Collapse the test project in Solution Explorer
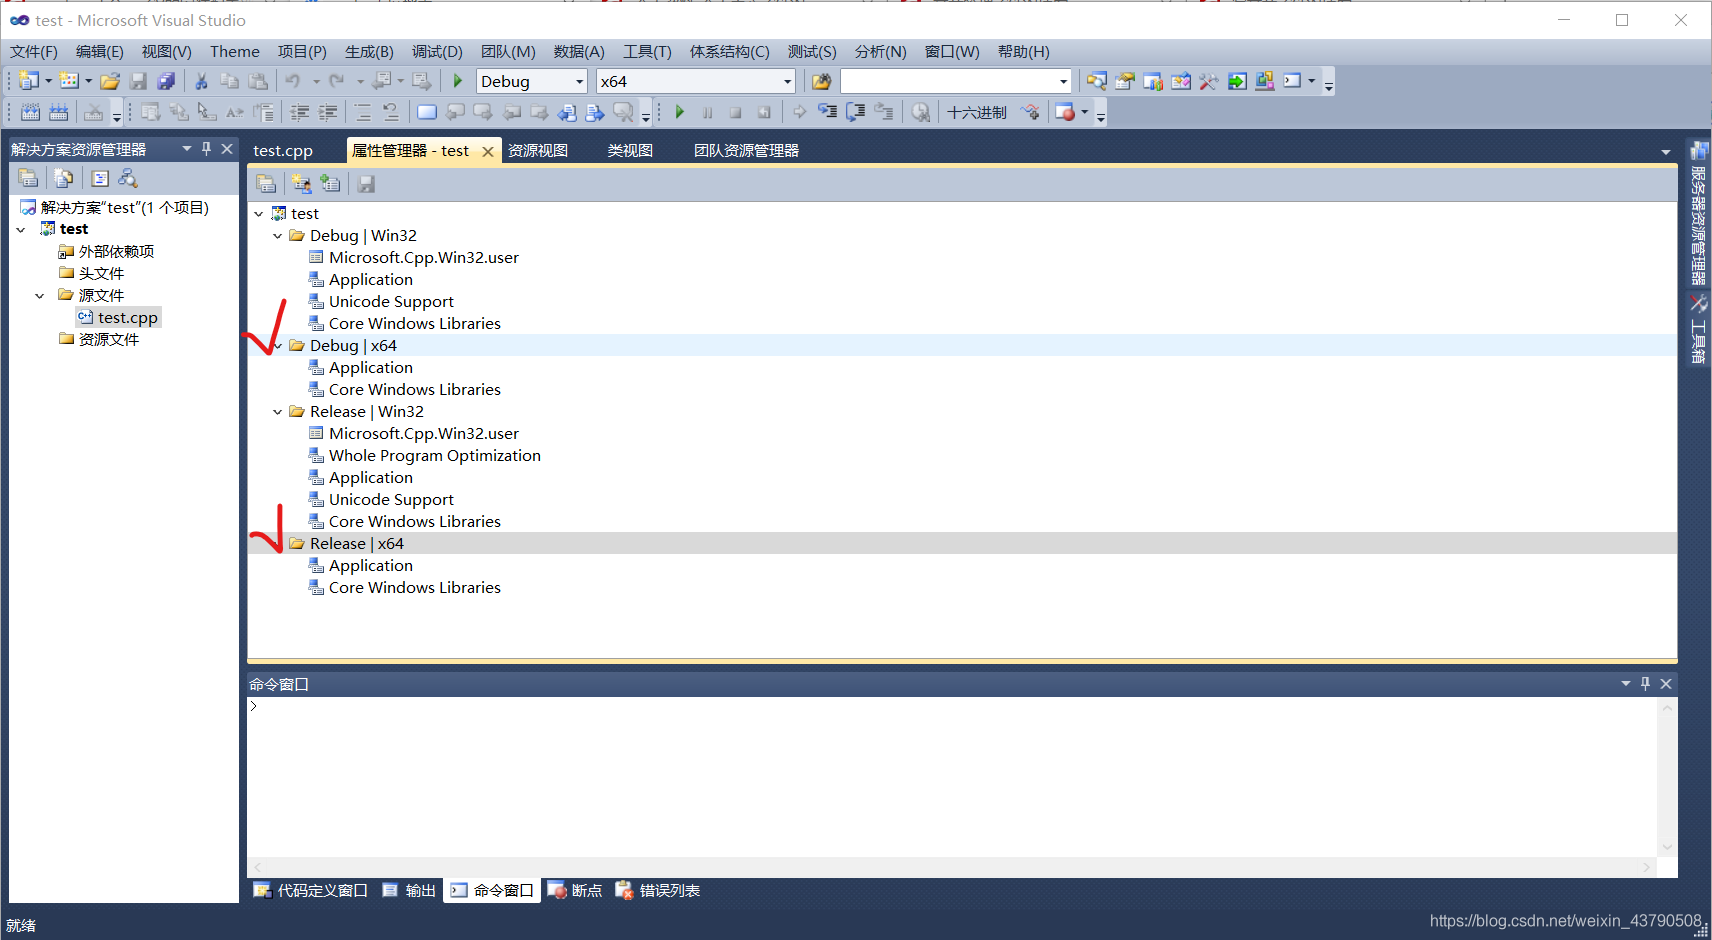The image size is (1712, 940). tap(21, 229)
